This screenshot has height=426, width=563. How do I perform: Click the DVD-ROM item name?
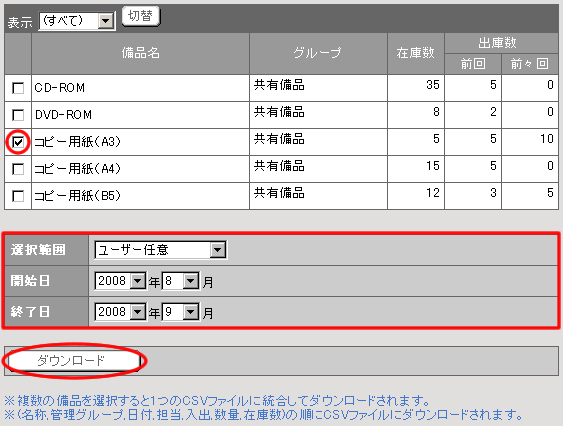point(63,115)
